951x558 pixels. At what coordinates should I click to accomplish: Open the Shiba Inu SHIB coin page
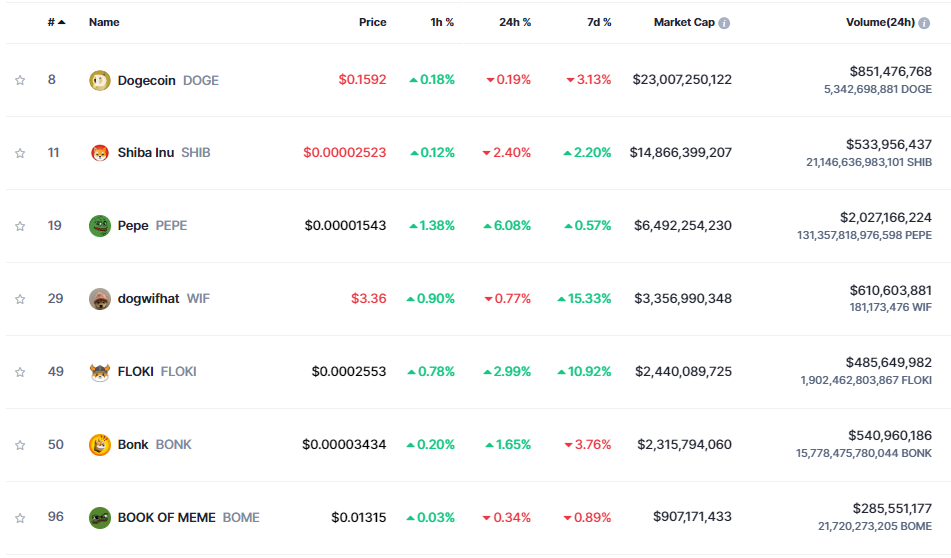146,153
